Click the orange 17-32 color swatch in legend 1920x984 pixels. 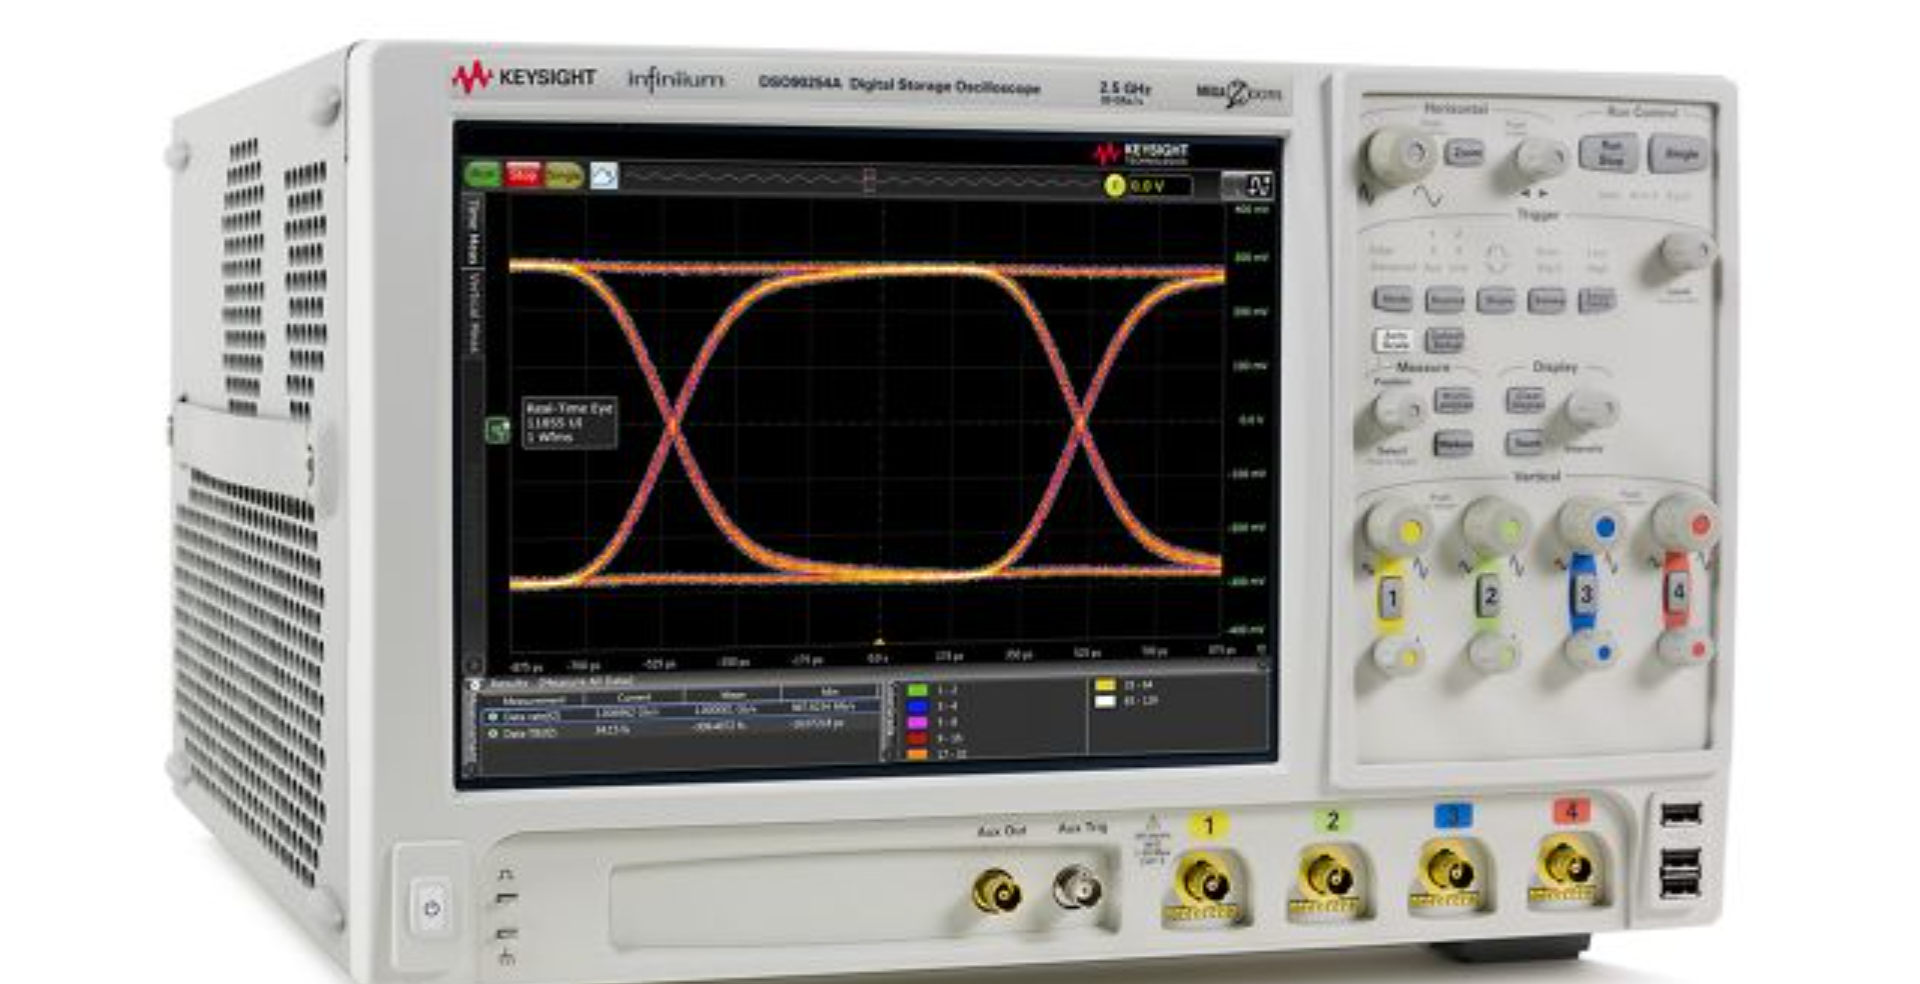[x=917, y=752]
